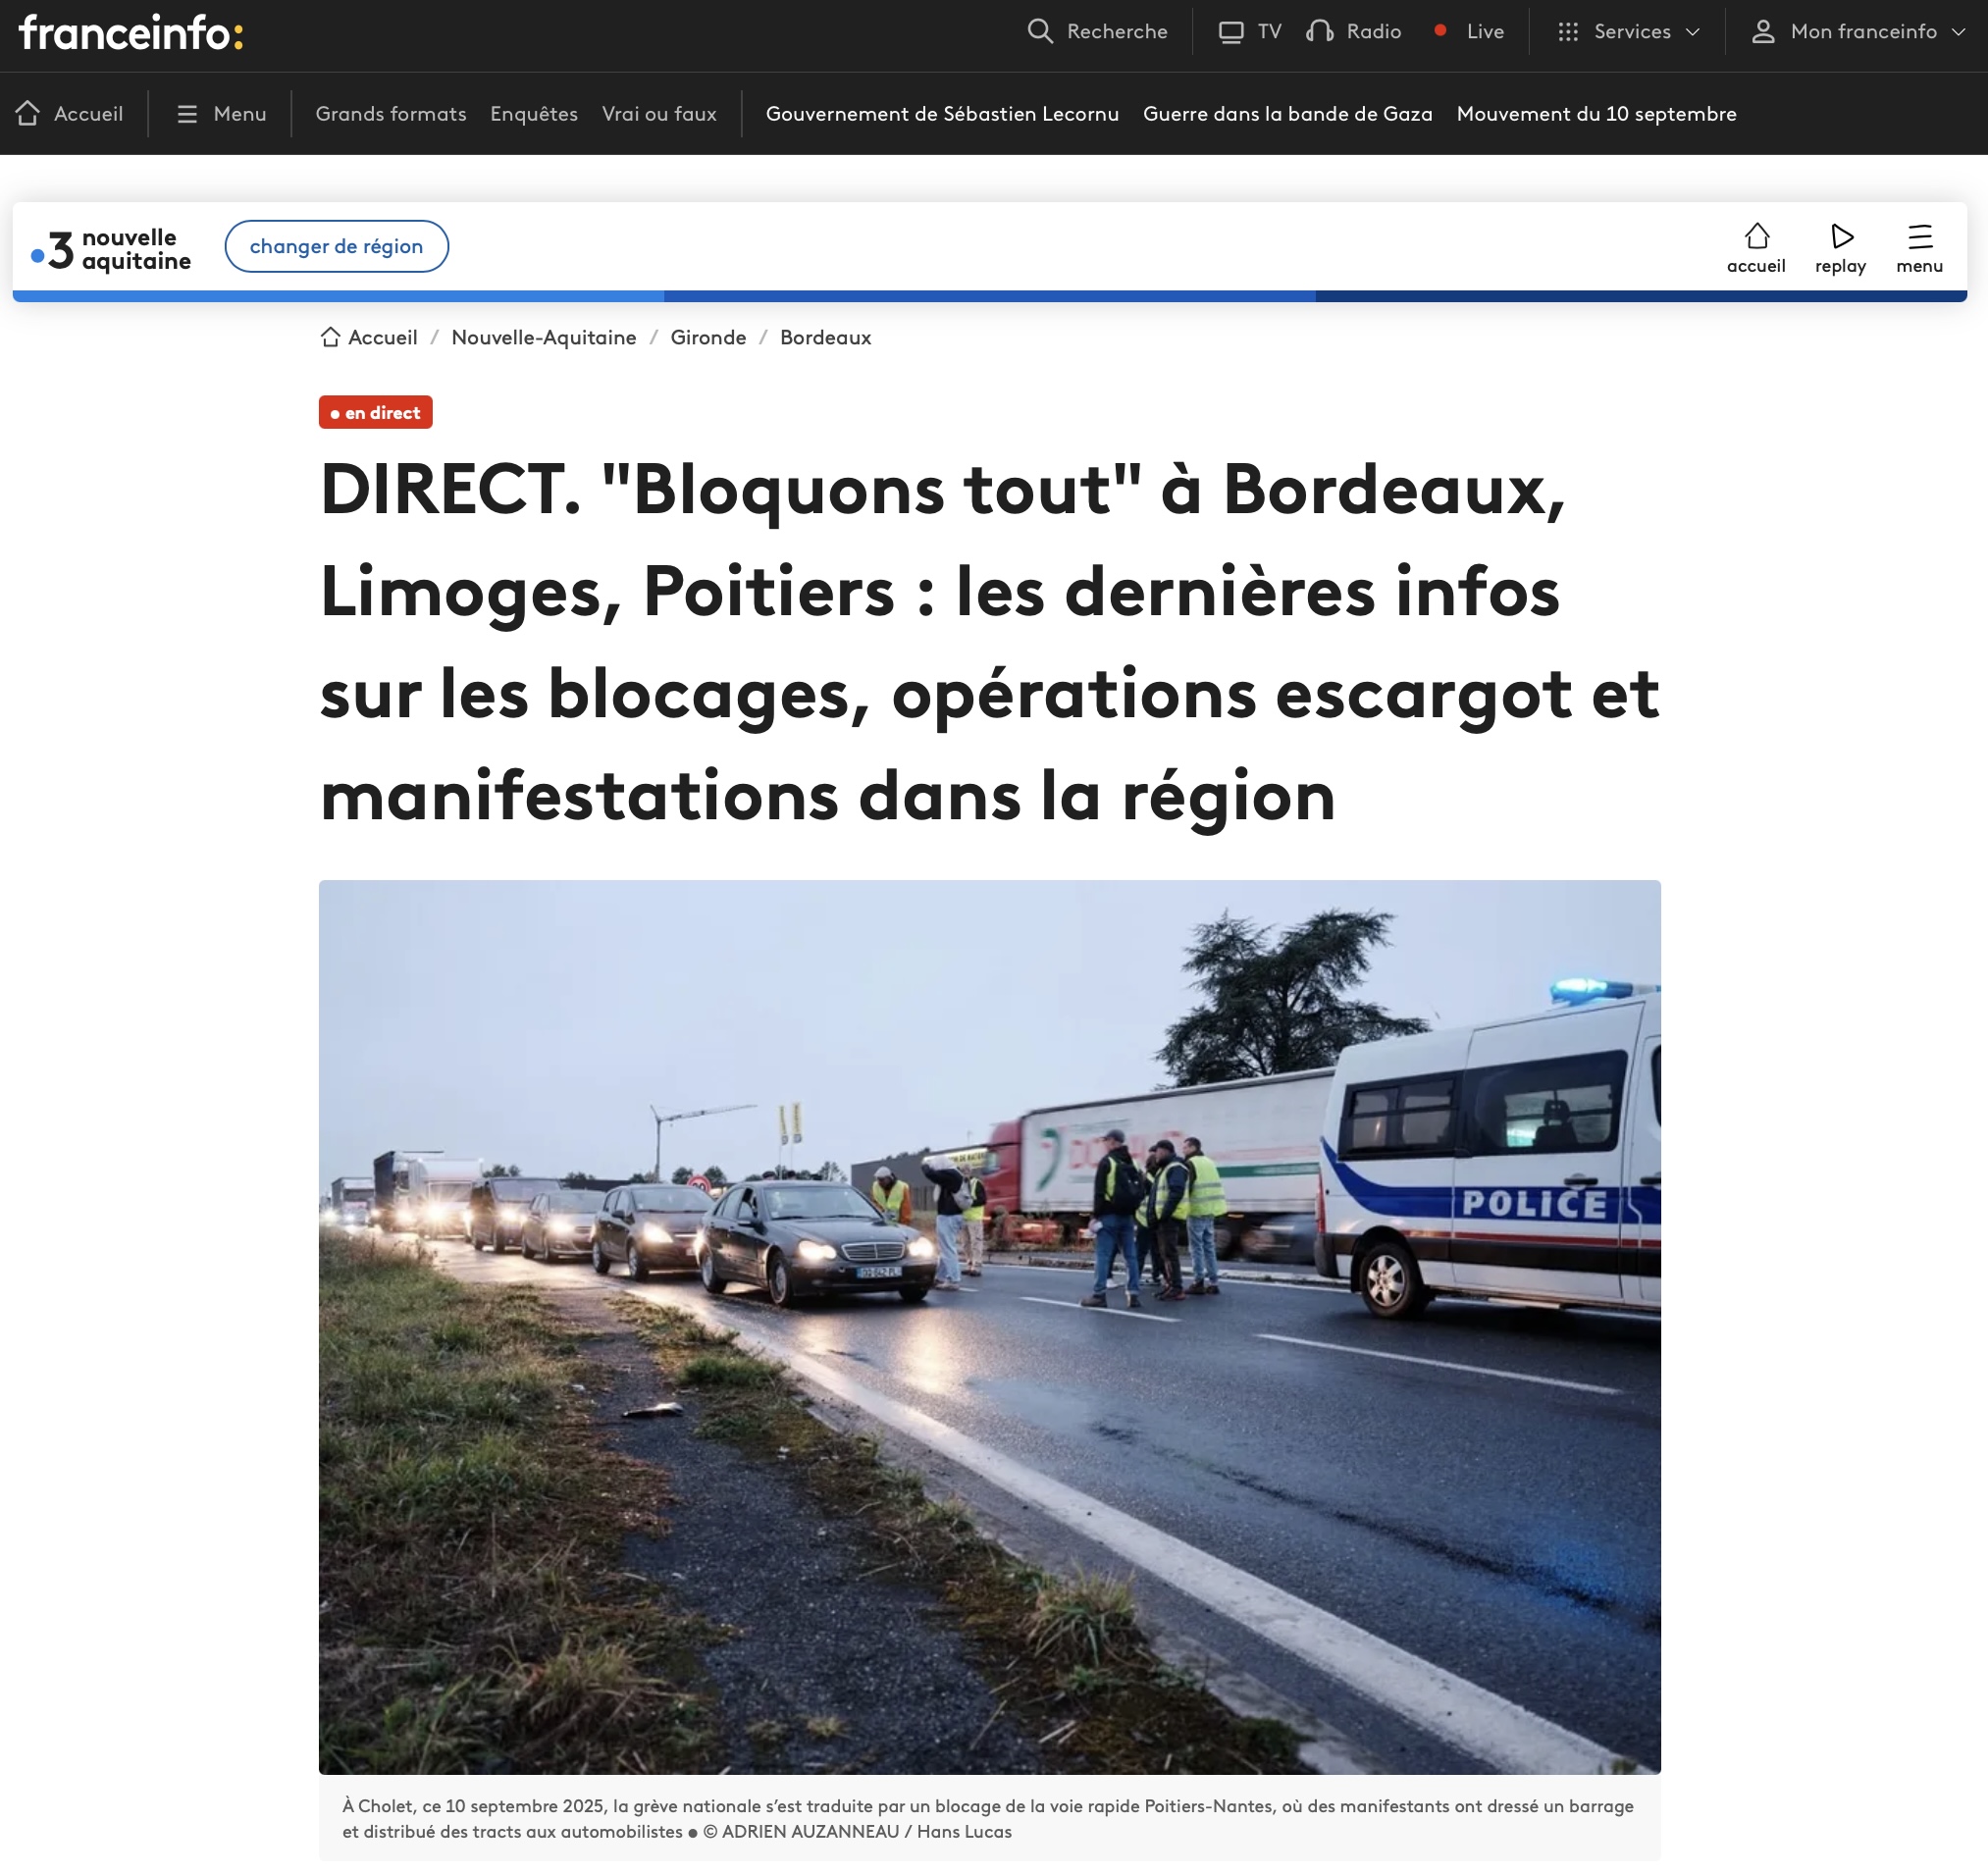Viewport: 1988px width, 1874px height.
Task: Click the Cholet blockade article photo
Action: click(989, 1326)
